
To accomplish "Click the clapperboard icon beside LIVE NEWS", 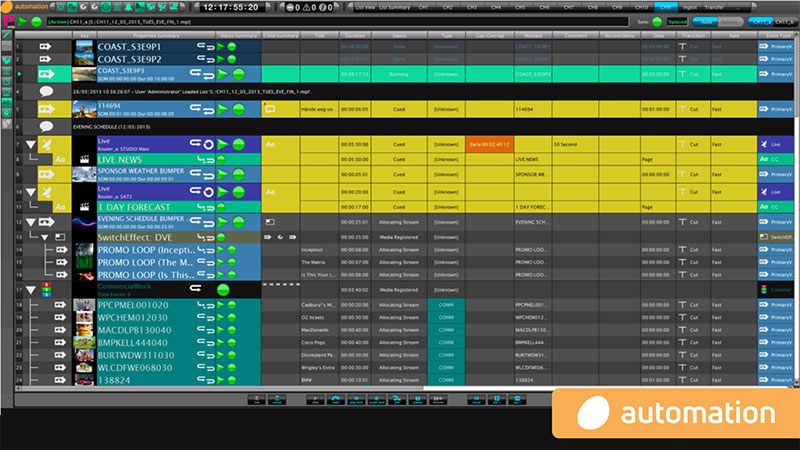I will (x=85, y=159).
